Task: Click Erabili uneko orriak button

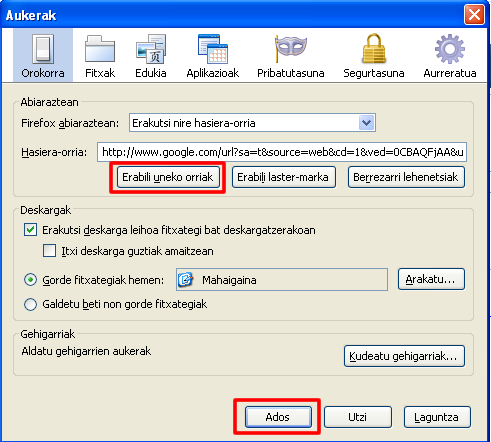Action: (x=168, y=177)
